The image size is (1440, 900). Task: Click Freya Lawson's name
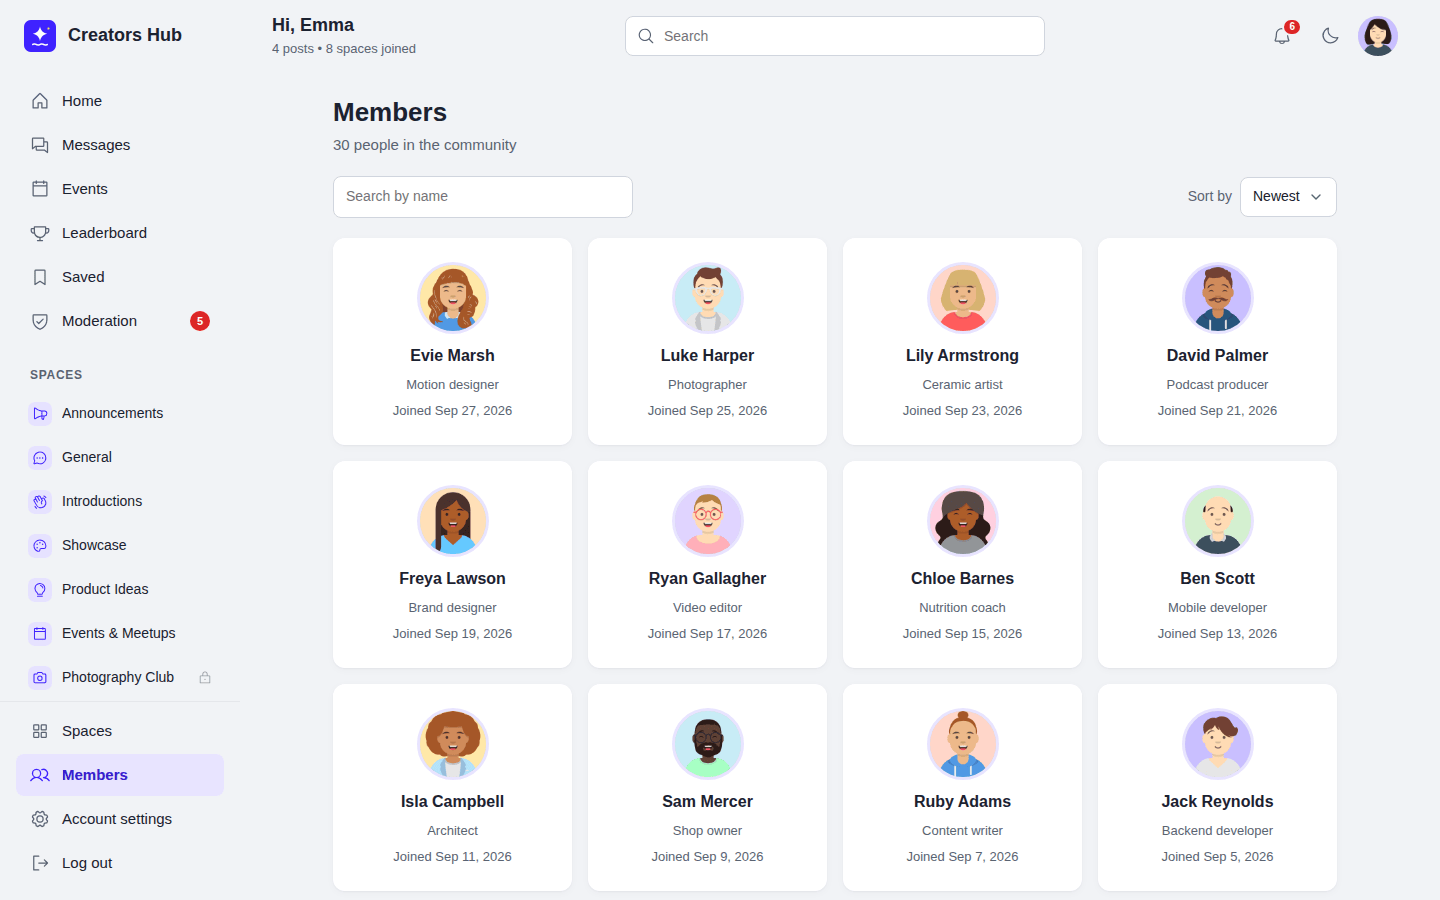[452, 579]
